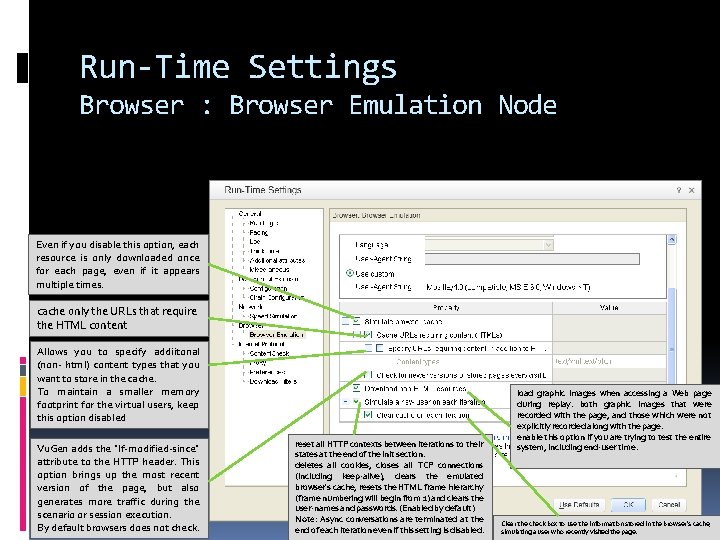The width and height of the screenshot is (720, 540).
Task: Open the Download Filters tree node
Action: tap(273, 382)
